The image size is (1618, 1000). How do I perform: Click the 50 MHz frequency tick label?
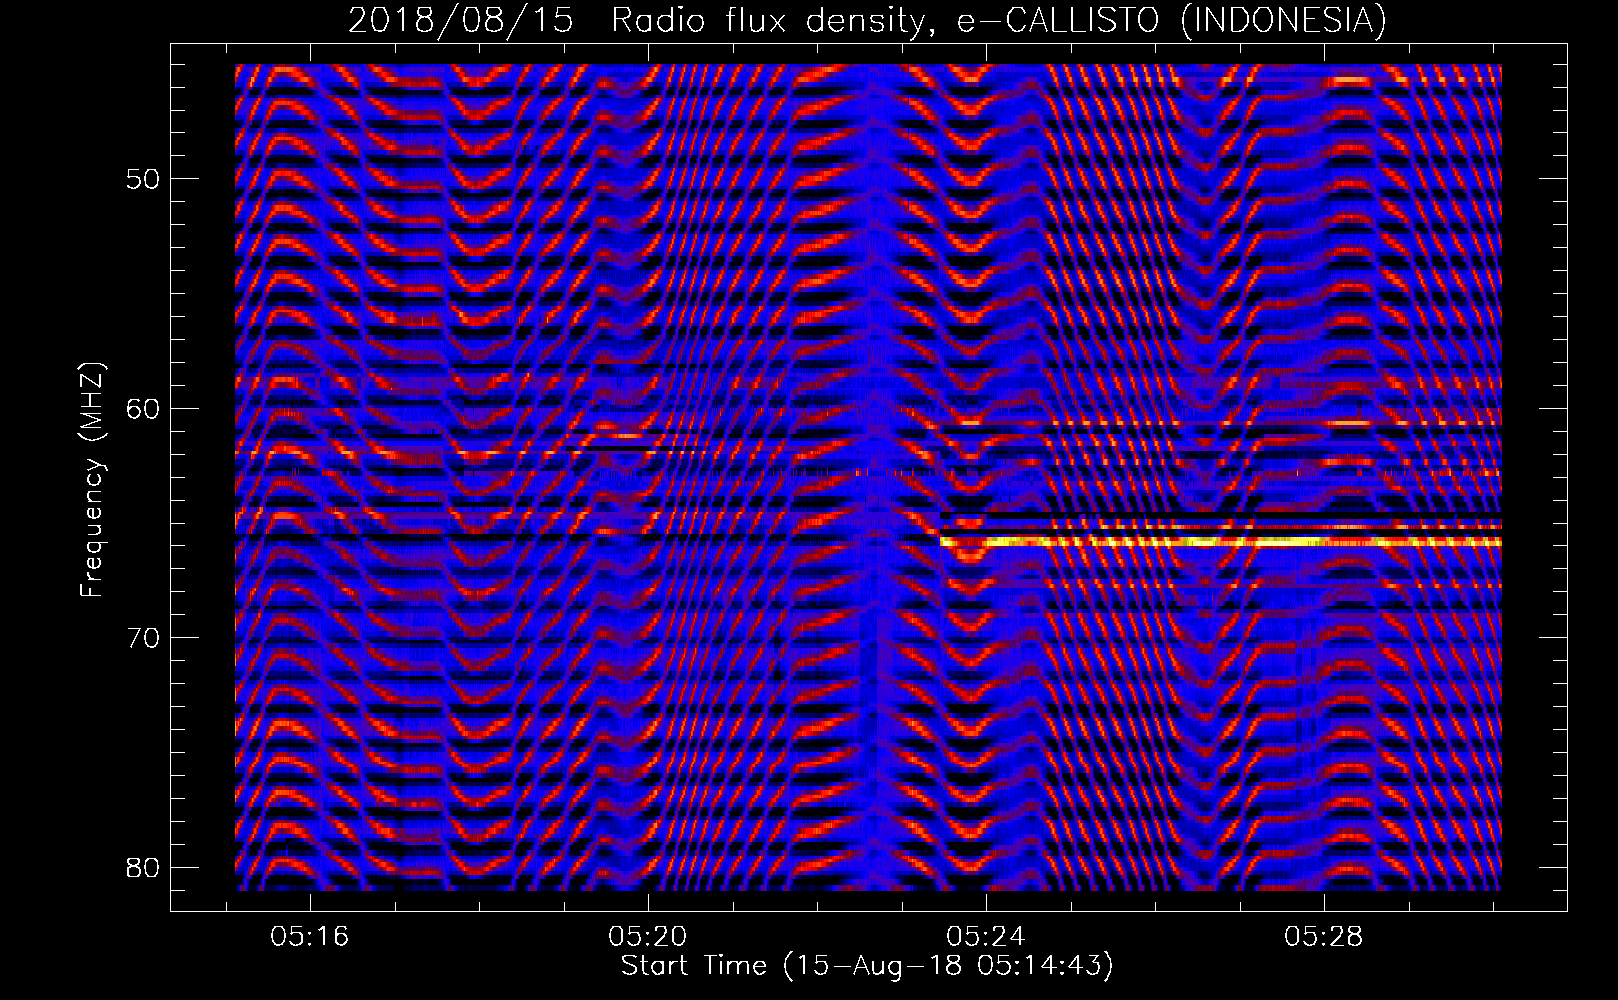pos(145,180)
